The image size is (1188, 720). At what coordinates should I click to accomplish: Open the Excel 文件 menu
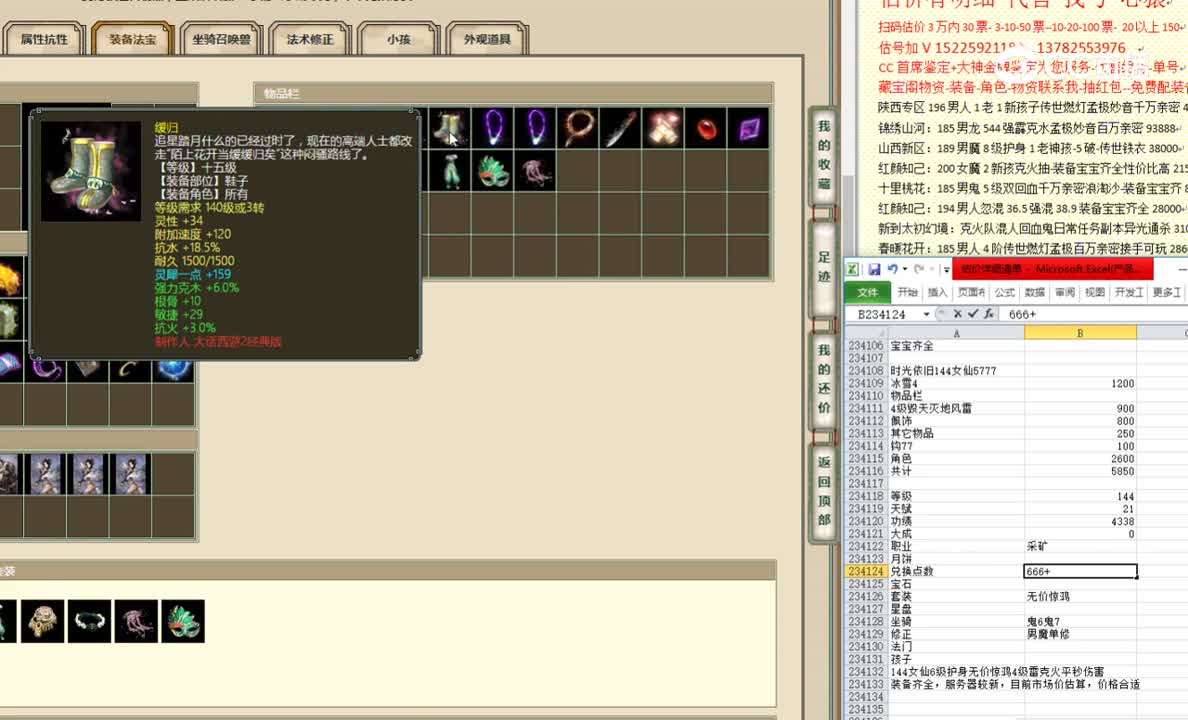tap(868, 293)
